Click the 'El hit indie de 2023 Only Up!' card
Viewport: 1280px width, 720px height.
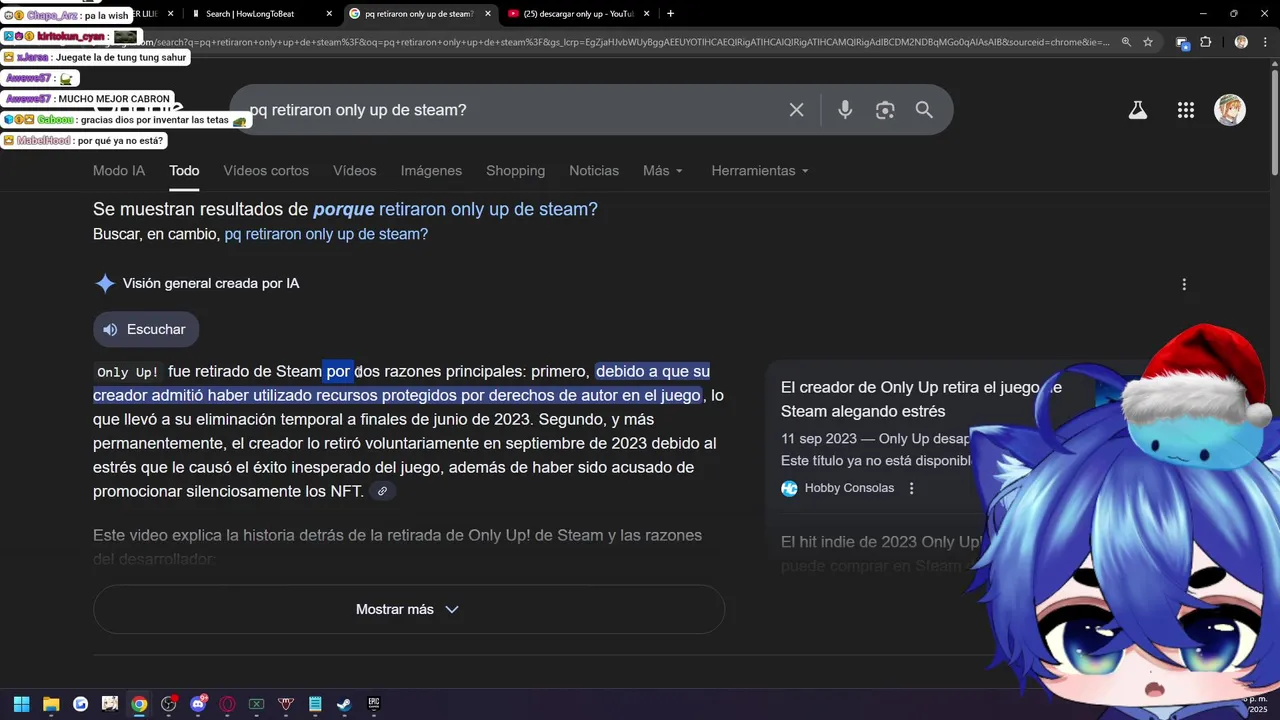(x=881, y=553)
